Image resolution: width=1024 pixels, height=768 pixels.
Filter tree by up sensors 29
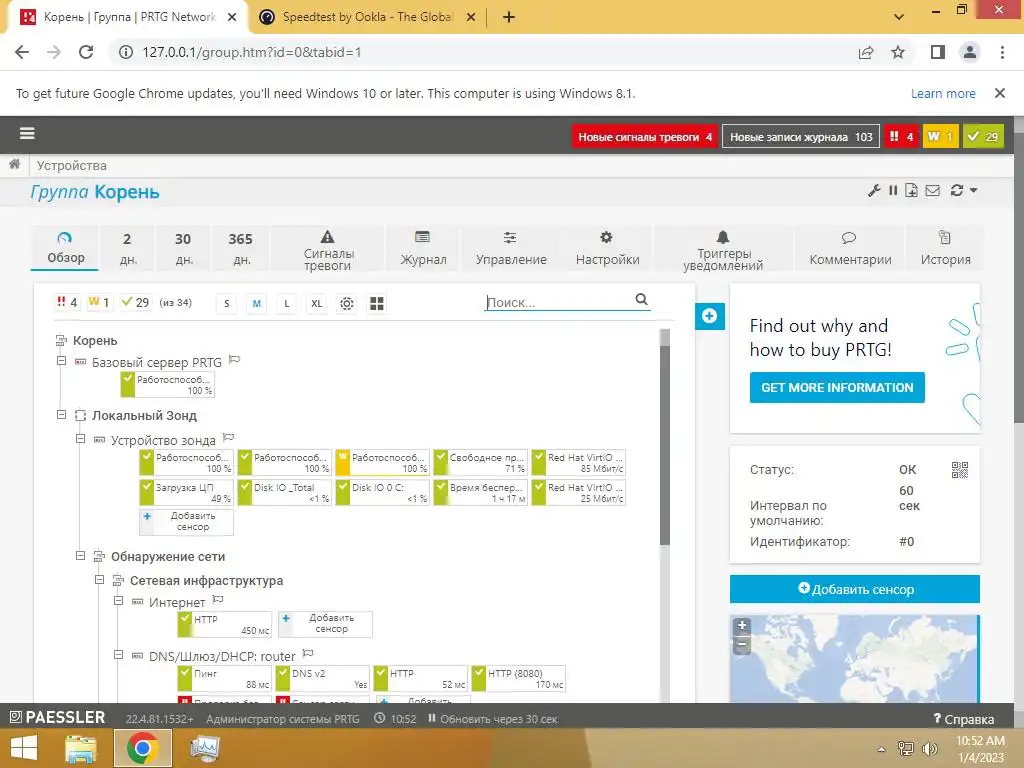pyautogui.click(x=135, y=302)
